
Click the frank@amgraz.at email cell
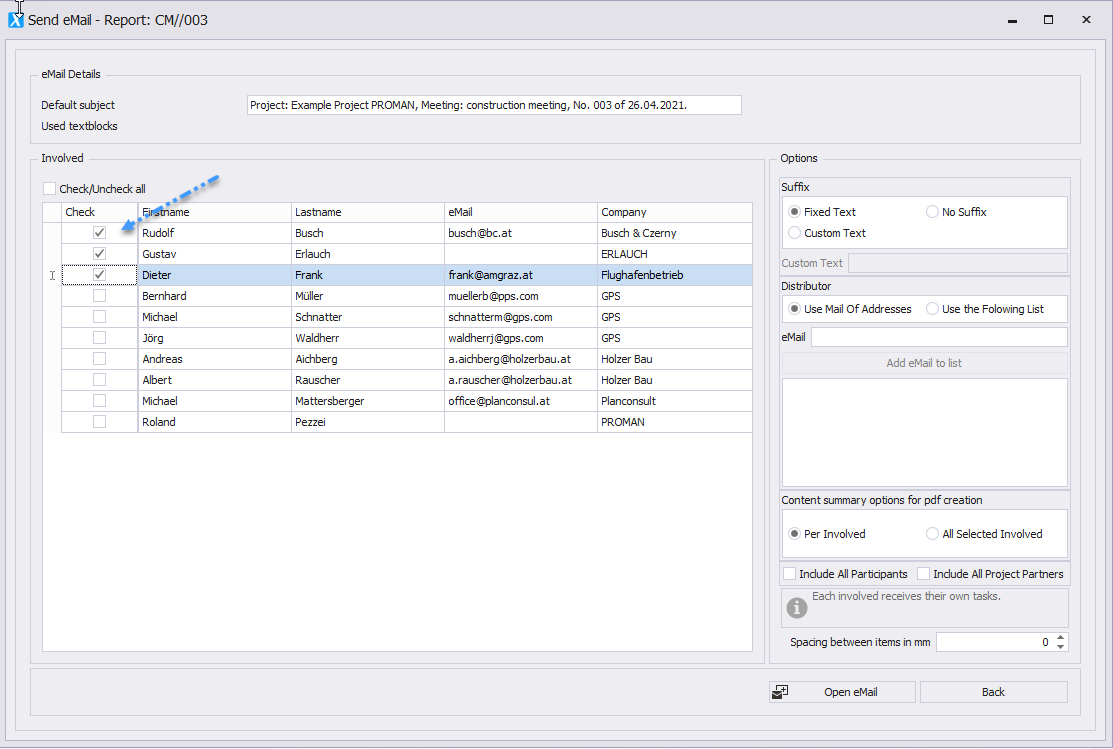pyautogui.click(x=521, y=275)
